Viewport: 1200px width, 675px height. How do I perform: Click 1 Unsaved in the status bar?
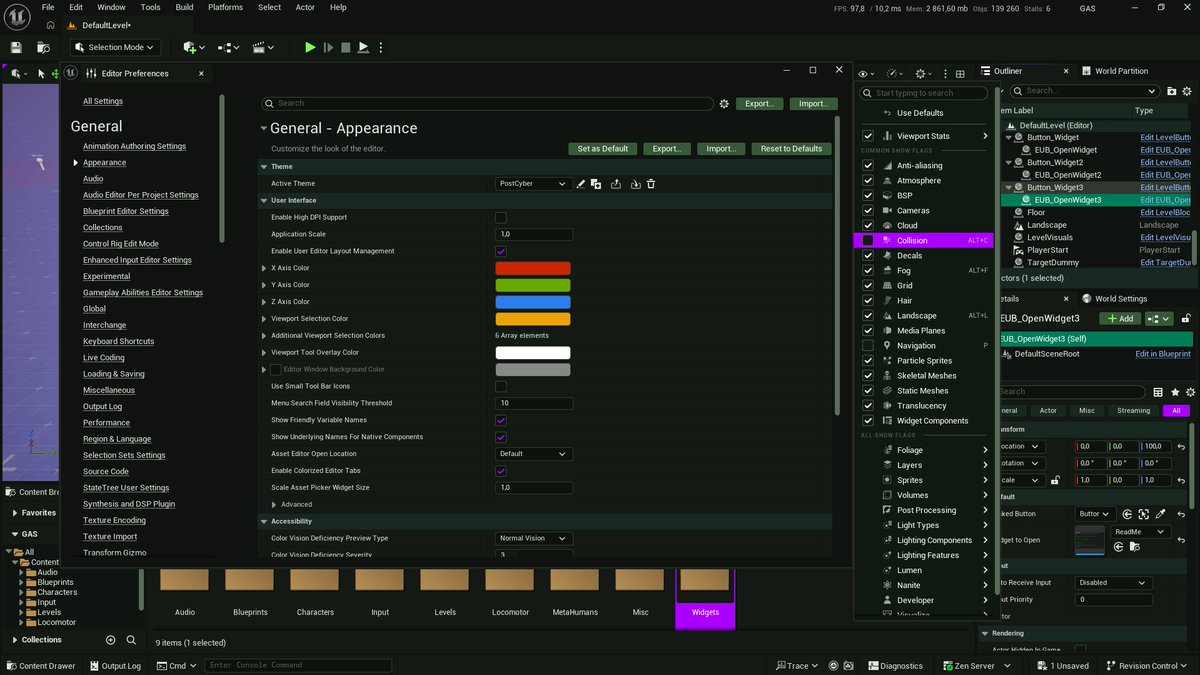click(x=1063, y=665)
